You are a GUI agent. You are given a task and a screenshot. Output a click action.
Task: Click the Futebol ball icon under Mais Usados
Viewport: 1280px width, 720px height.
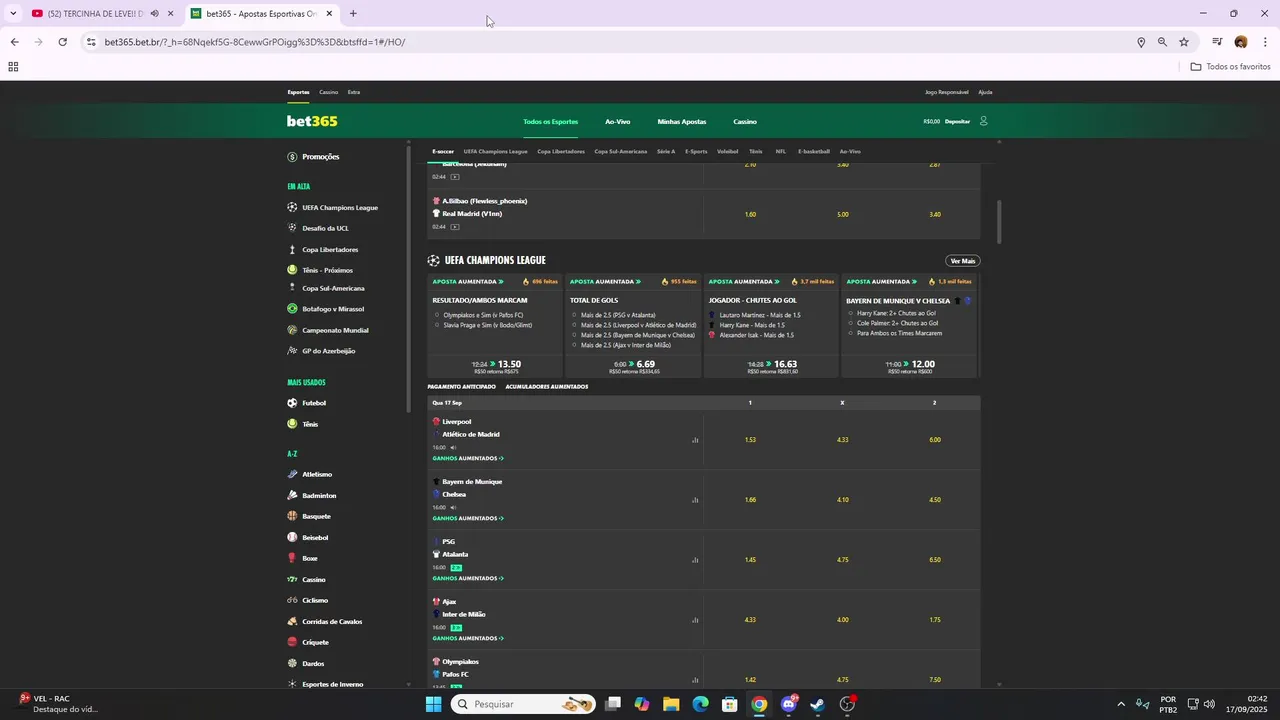[x=292, y=403]
